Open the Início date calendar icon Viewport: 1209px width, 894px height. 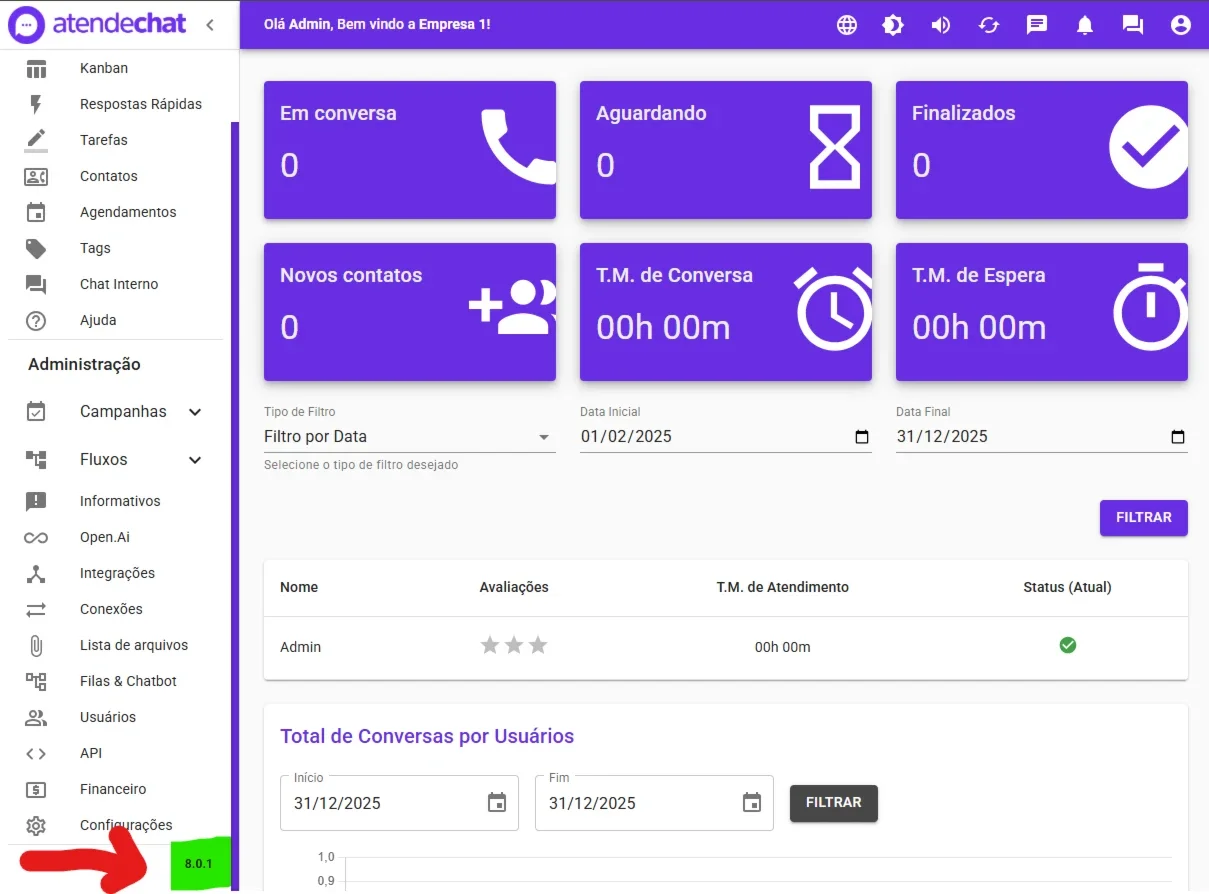pyautogui.click(x=497, y=803)
